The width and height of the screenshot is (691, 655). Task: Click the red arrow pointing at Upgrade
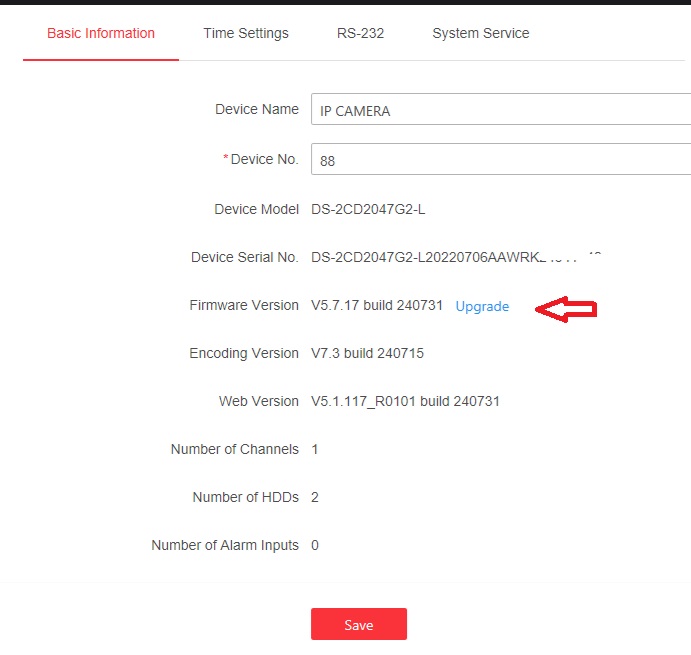point(566,310)
